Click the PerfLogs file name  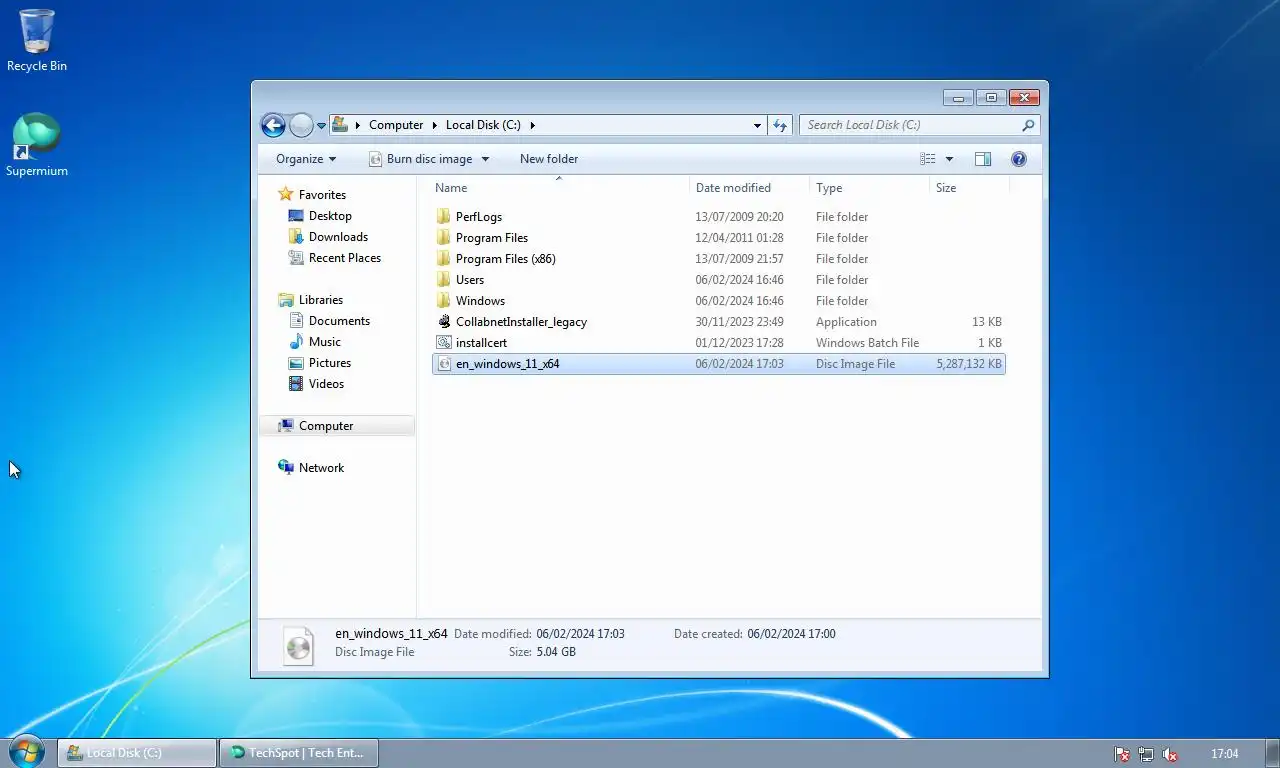point(479,217)
